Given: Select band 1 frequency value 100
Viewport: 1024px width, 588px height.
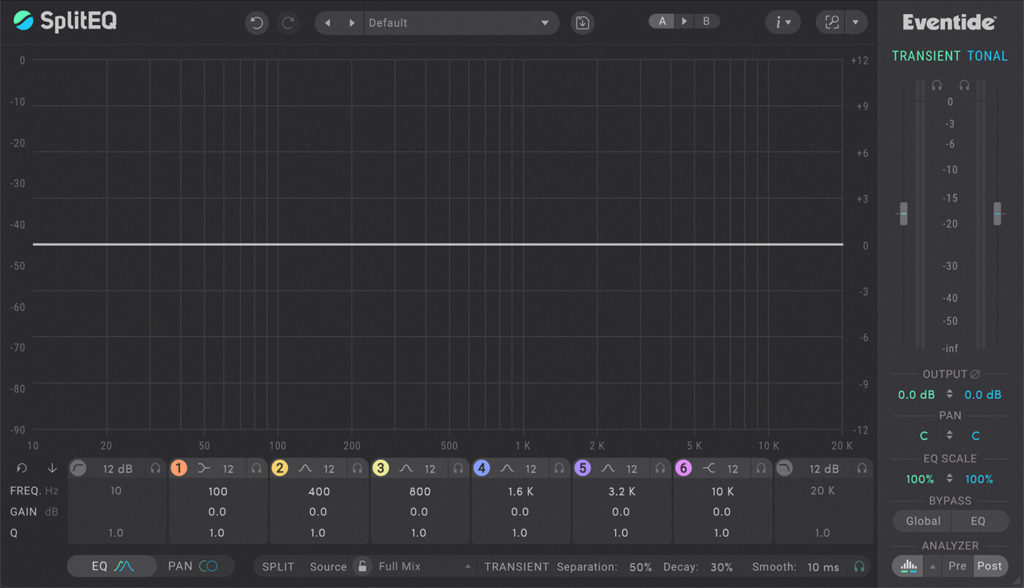Looking at the screenshot, I should [x=217, y=491].
